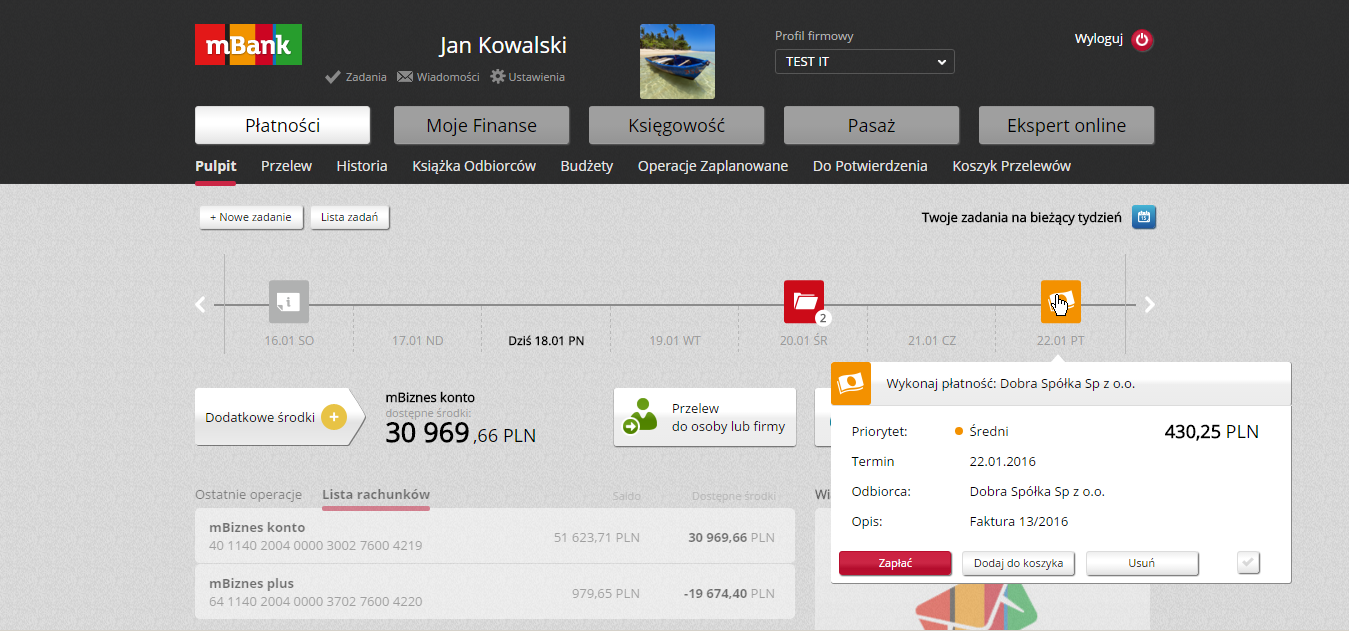This screenshot has height=632, width=1349.
Task: Click the Usuń button in task popup
Action: (1142, 563)
